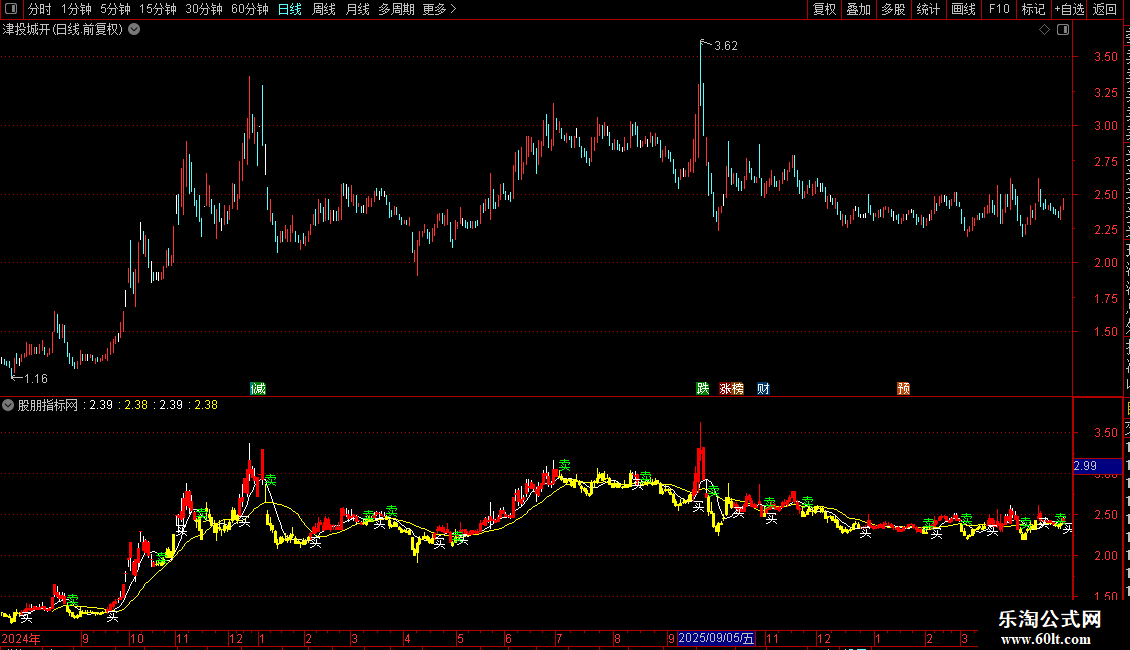Click the diamond icon above the price axis
This screenshot has width=1130, height=650.
1044,30
